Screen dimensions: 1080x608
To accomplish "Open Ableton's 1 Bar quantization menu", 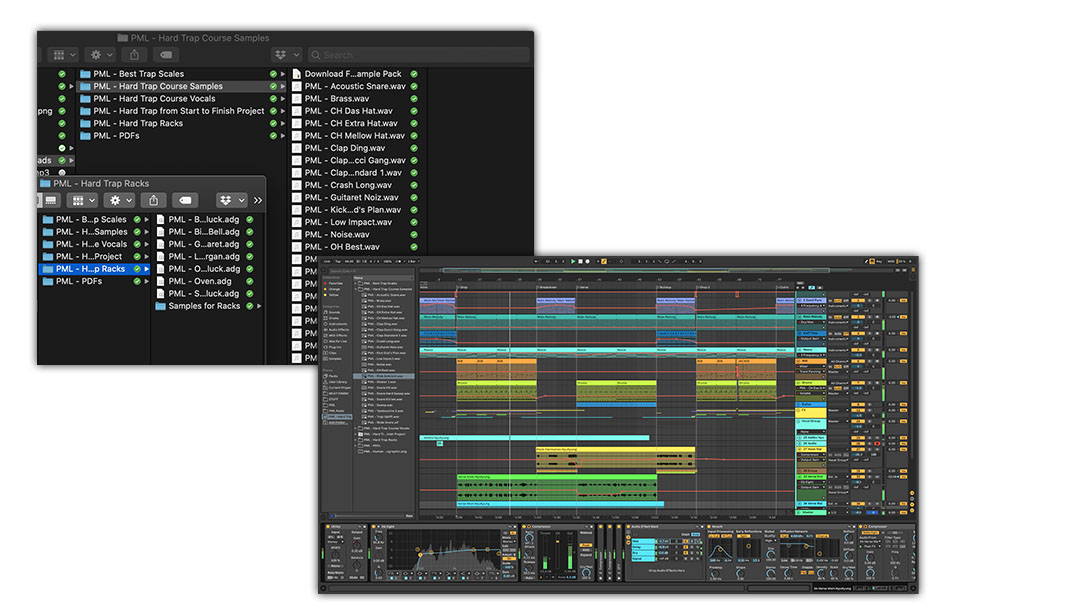I will (x=412, y=262).
